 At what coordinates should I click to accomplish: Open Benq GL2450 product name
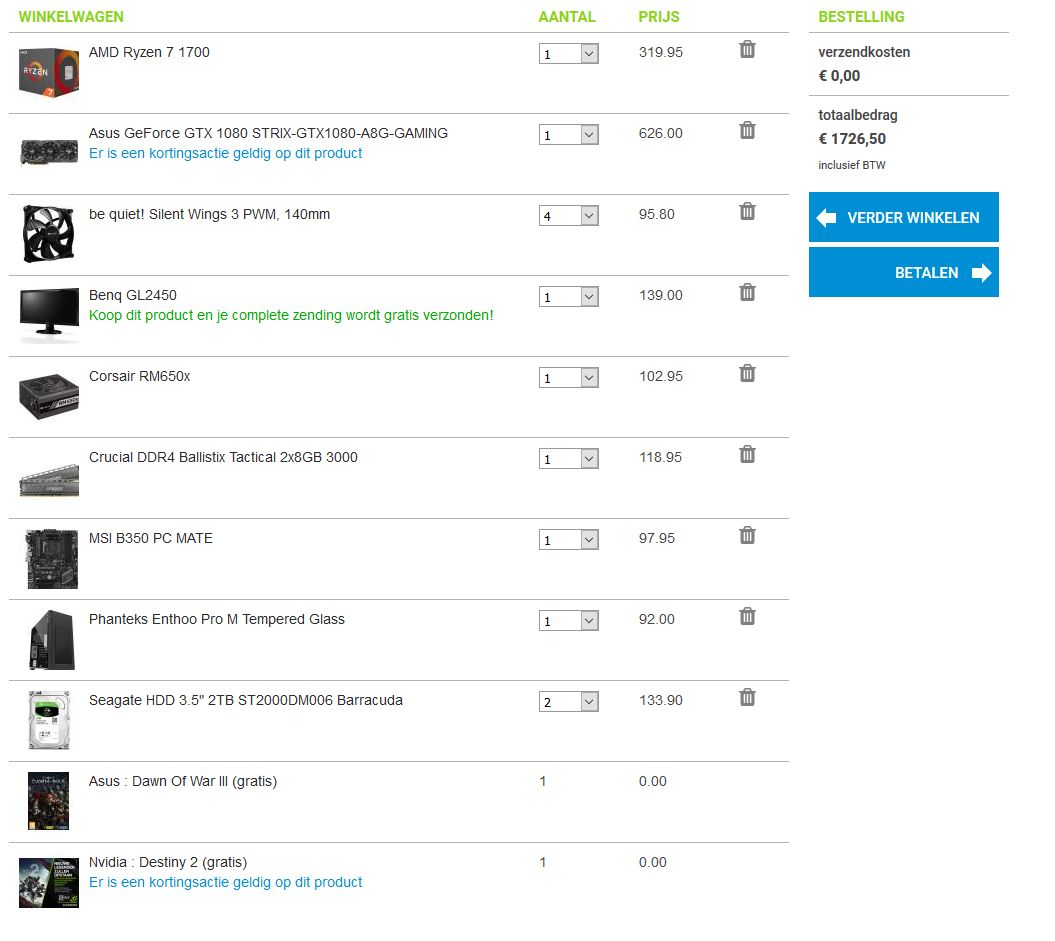pos(133,295)
